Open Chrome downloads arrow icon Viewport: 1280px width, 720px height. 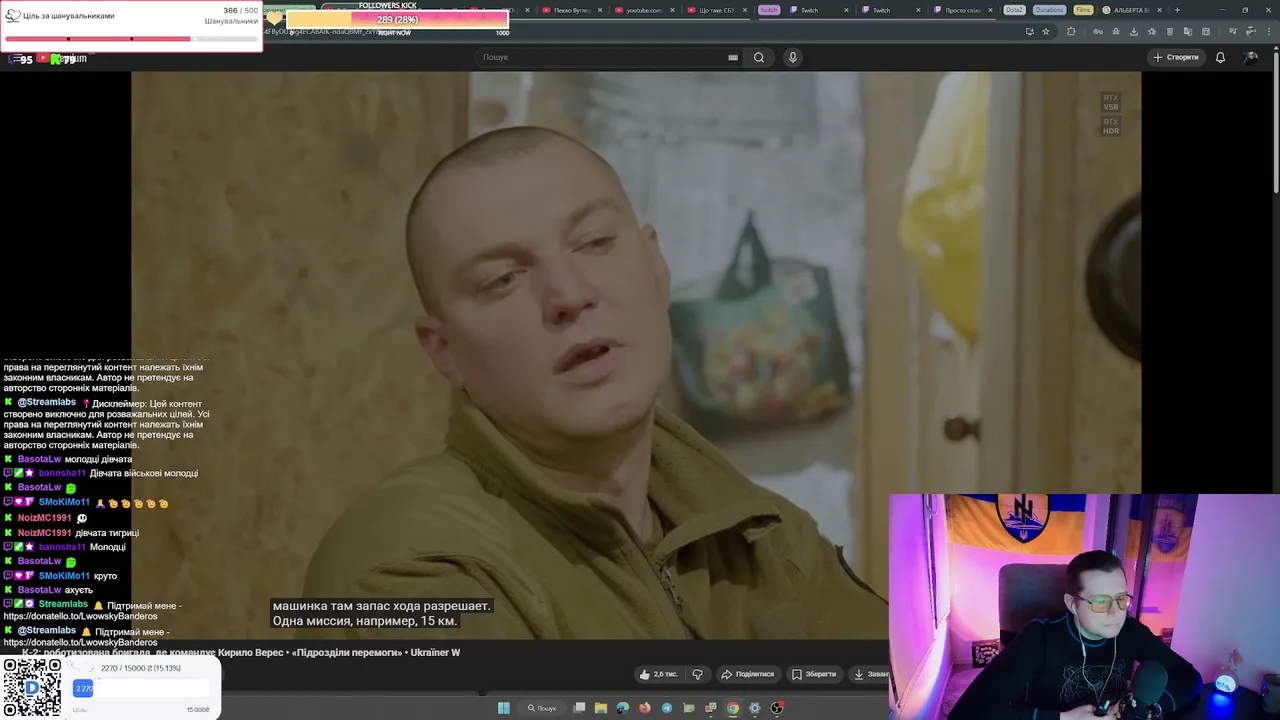tap(1134, 31)
